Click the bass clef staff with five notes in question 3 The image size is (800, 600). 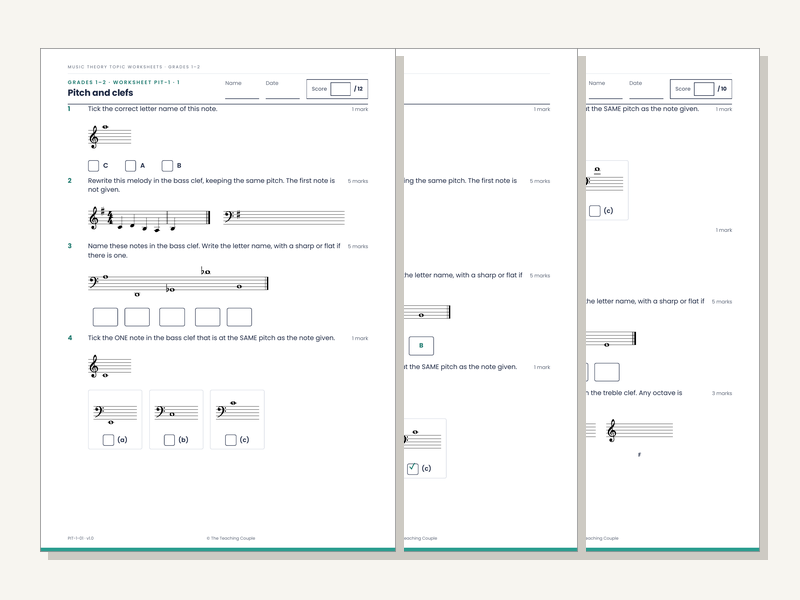click(178, 282)
